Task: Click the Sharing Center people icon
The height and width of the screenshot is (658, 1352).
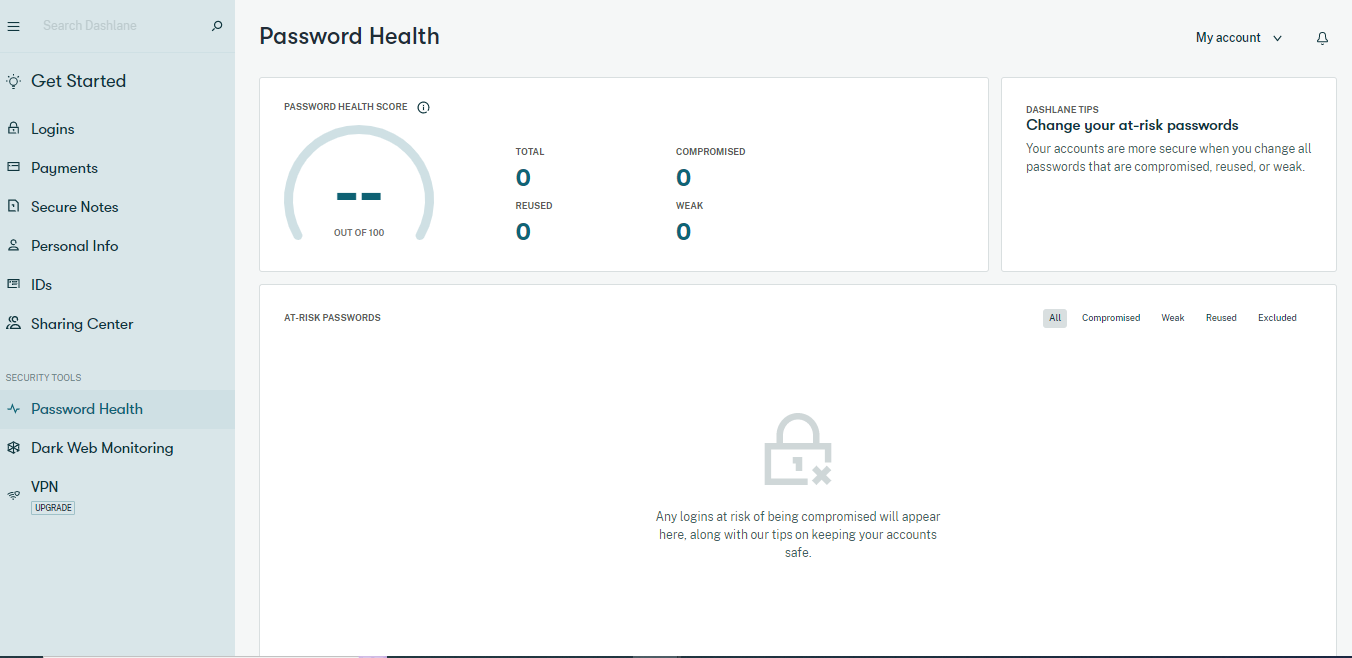Action: coord(13,323)
